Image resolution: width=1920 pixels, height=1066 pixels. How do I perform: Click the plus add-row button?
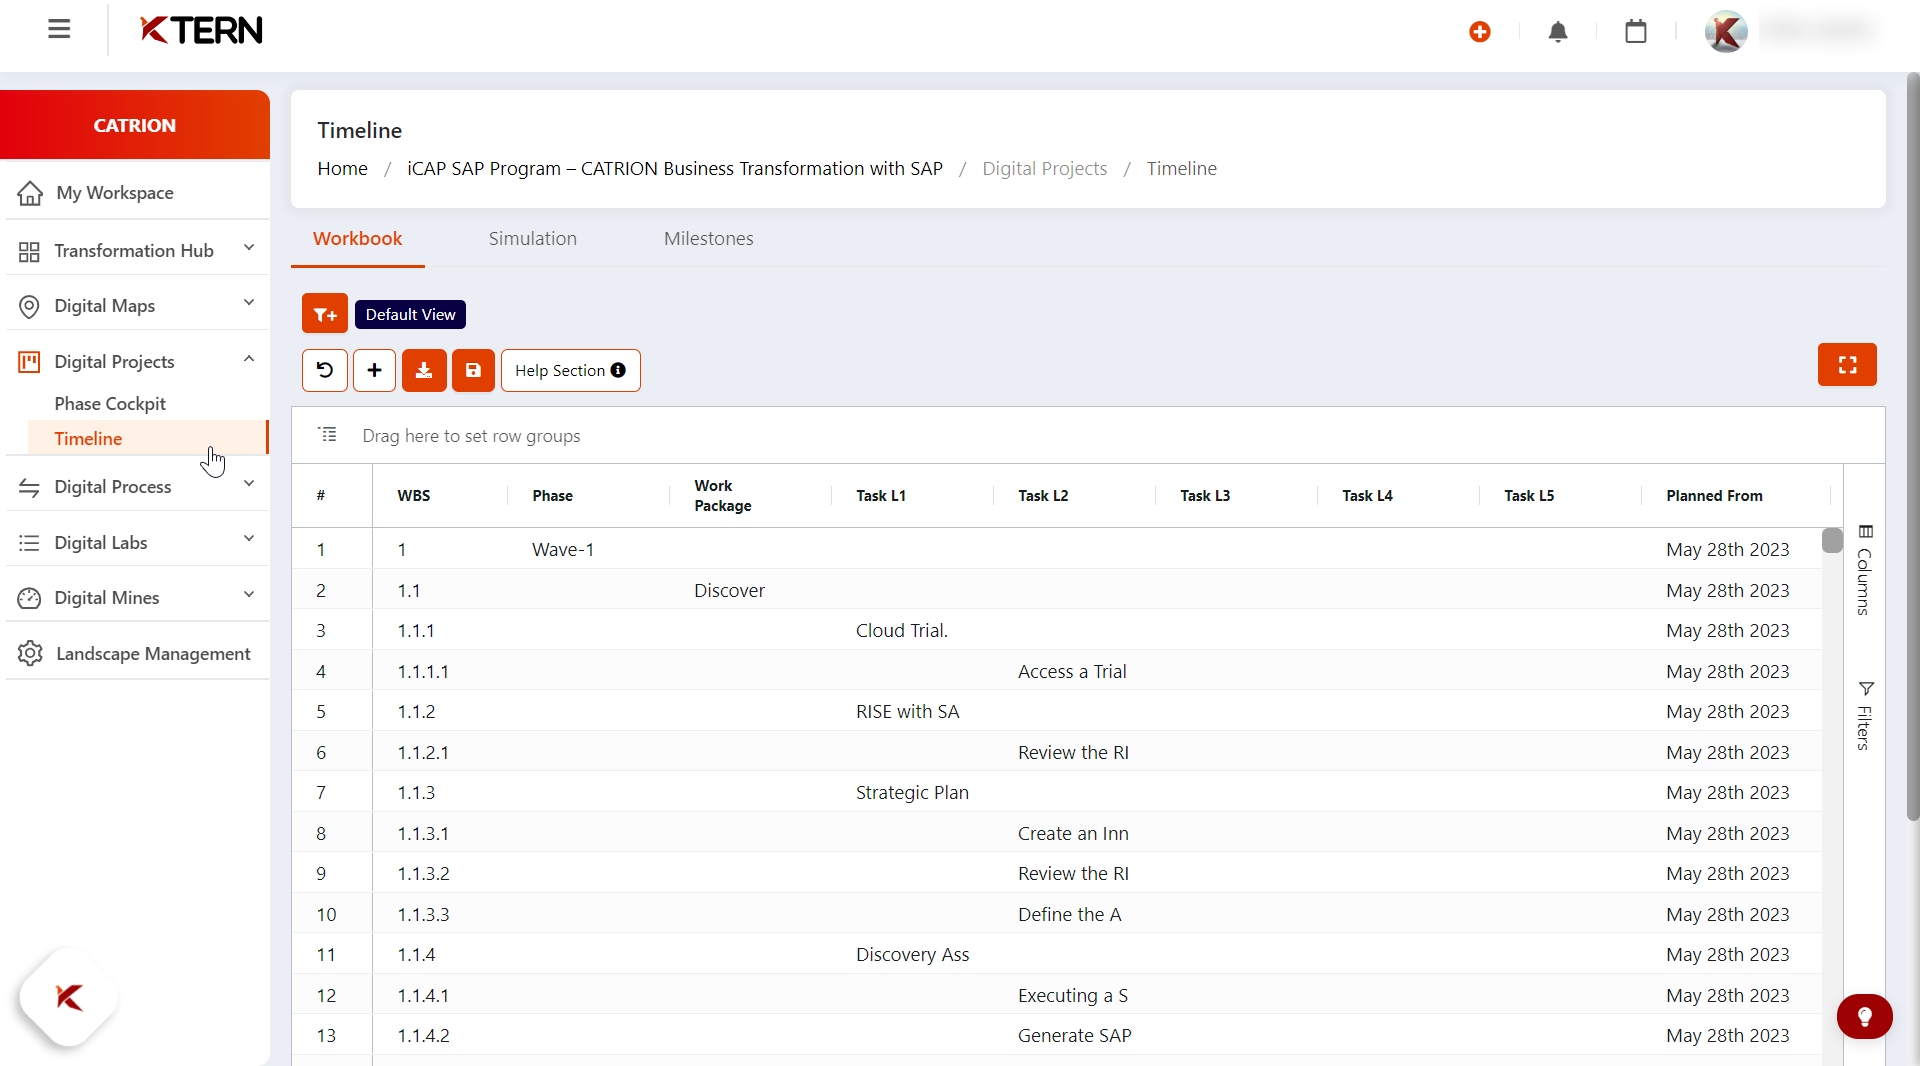tap(374, 370)
